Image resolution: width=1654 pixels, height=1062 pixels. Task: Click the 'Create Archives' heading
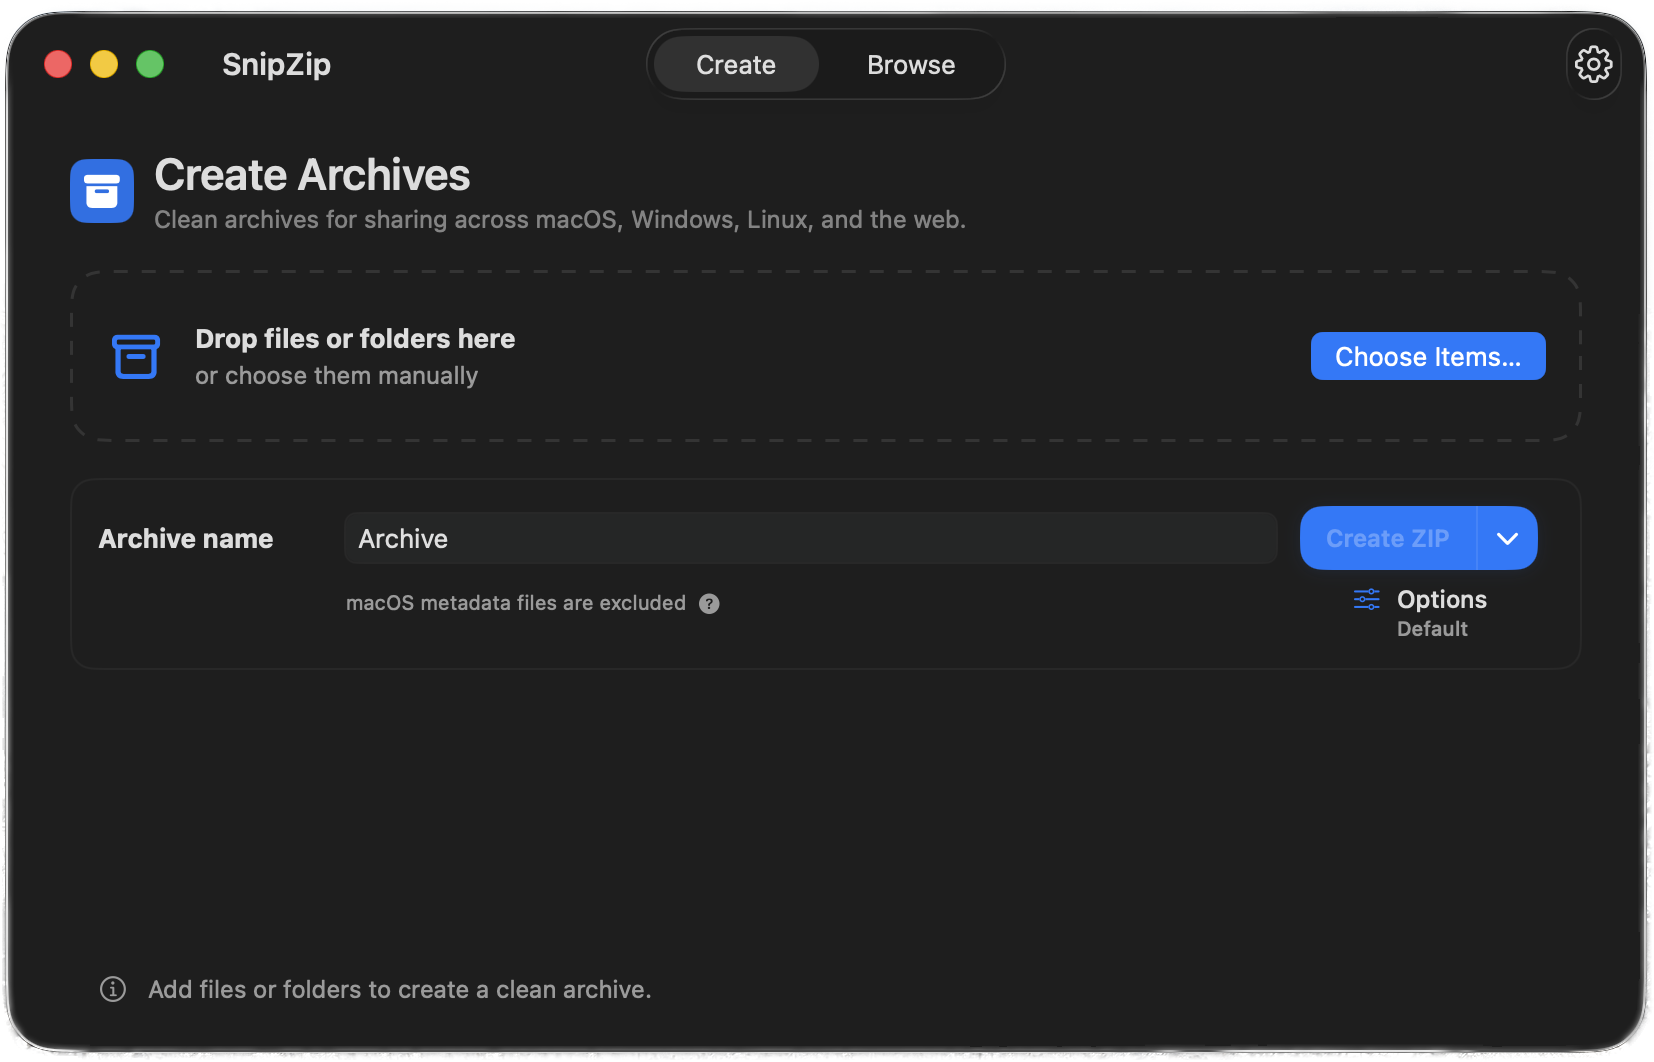312,175
